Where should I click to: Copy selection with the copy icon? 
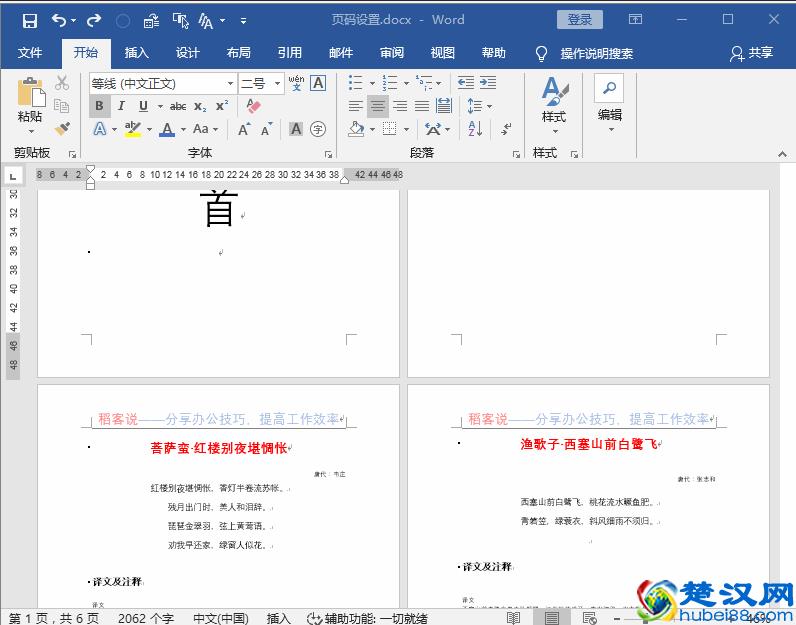pos(61,106)
